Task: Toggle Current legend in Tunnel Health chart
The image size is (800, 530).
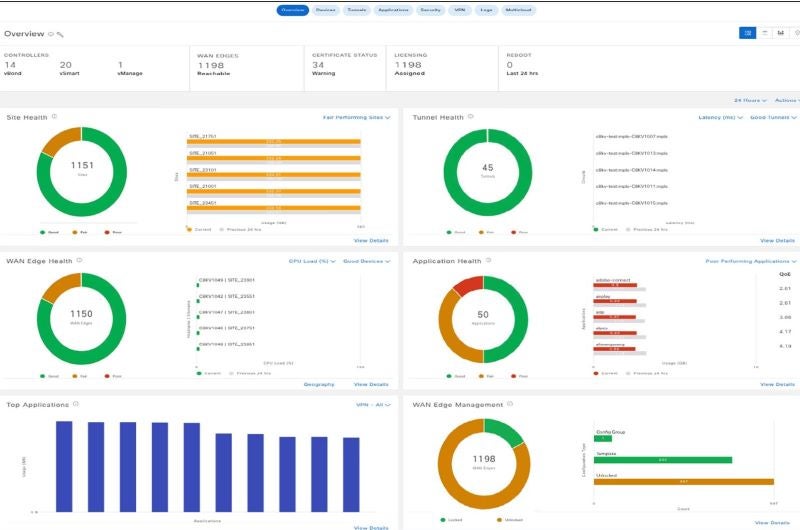Action: click(x=606, y=230)
